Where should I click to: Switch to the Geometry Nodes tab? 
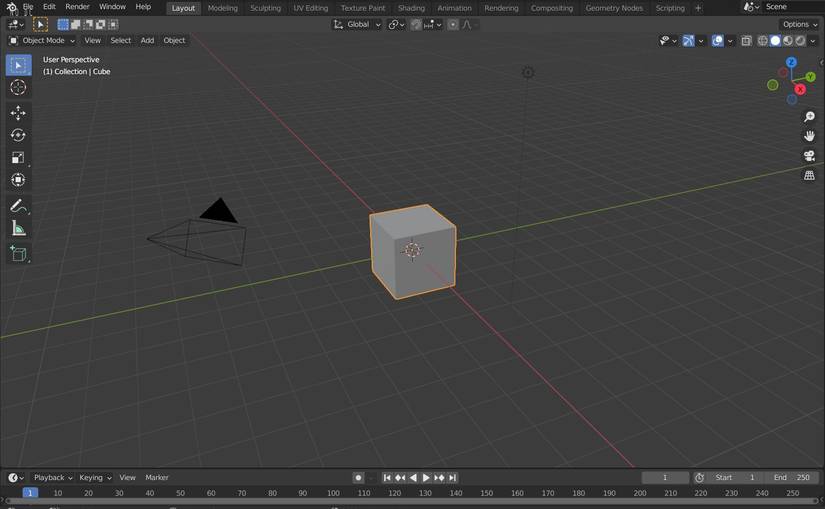click(614, 8)
